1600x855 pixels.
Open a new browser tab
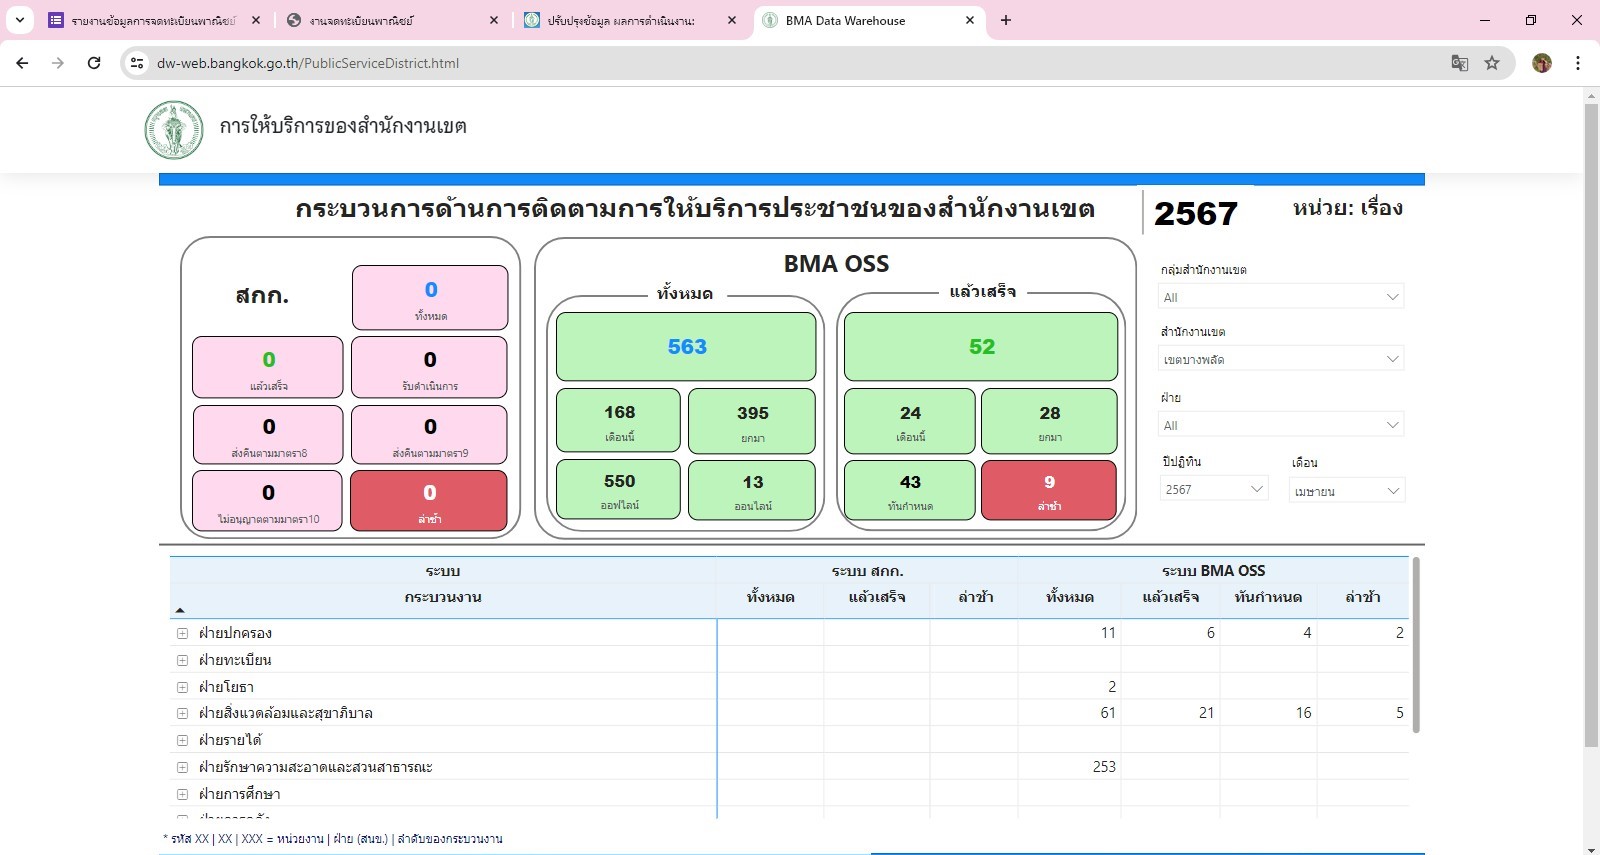coord(1006,20)
